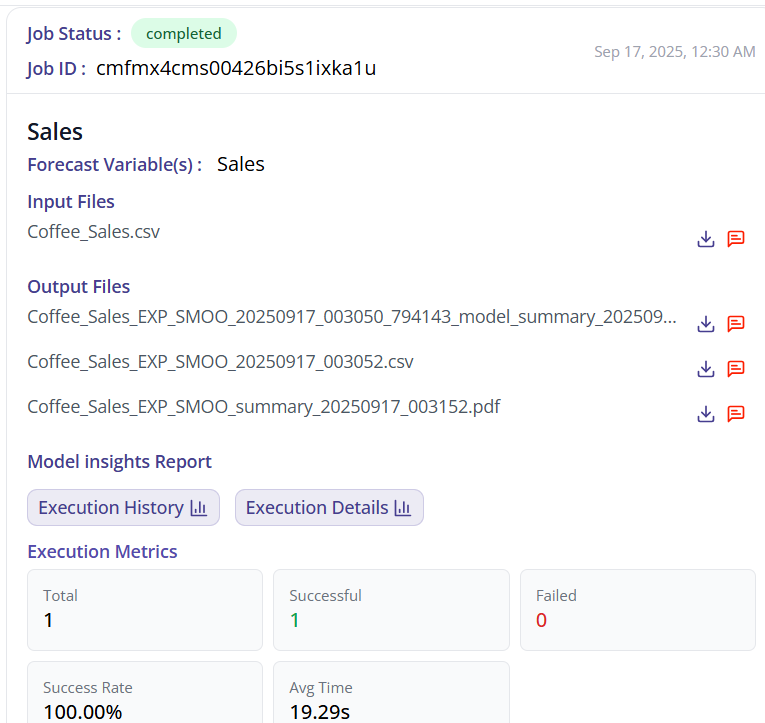Open comments for the 003052.csv output file
Screen dimensions: 765x723
click(736, 369)
